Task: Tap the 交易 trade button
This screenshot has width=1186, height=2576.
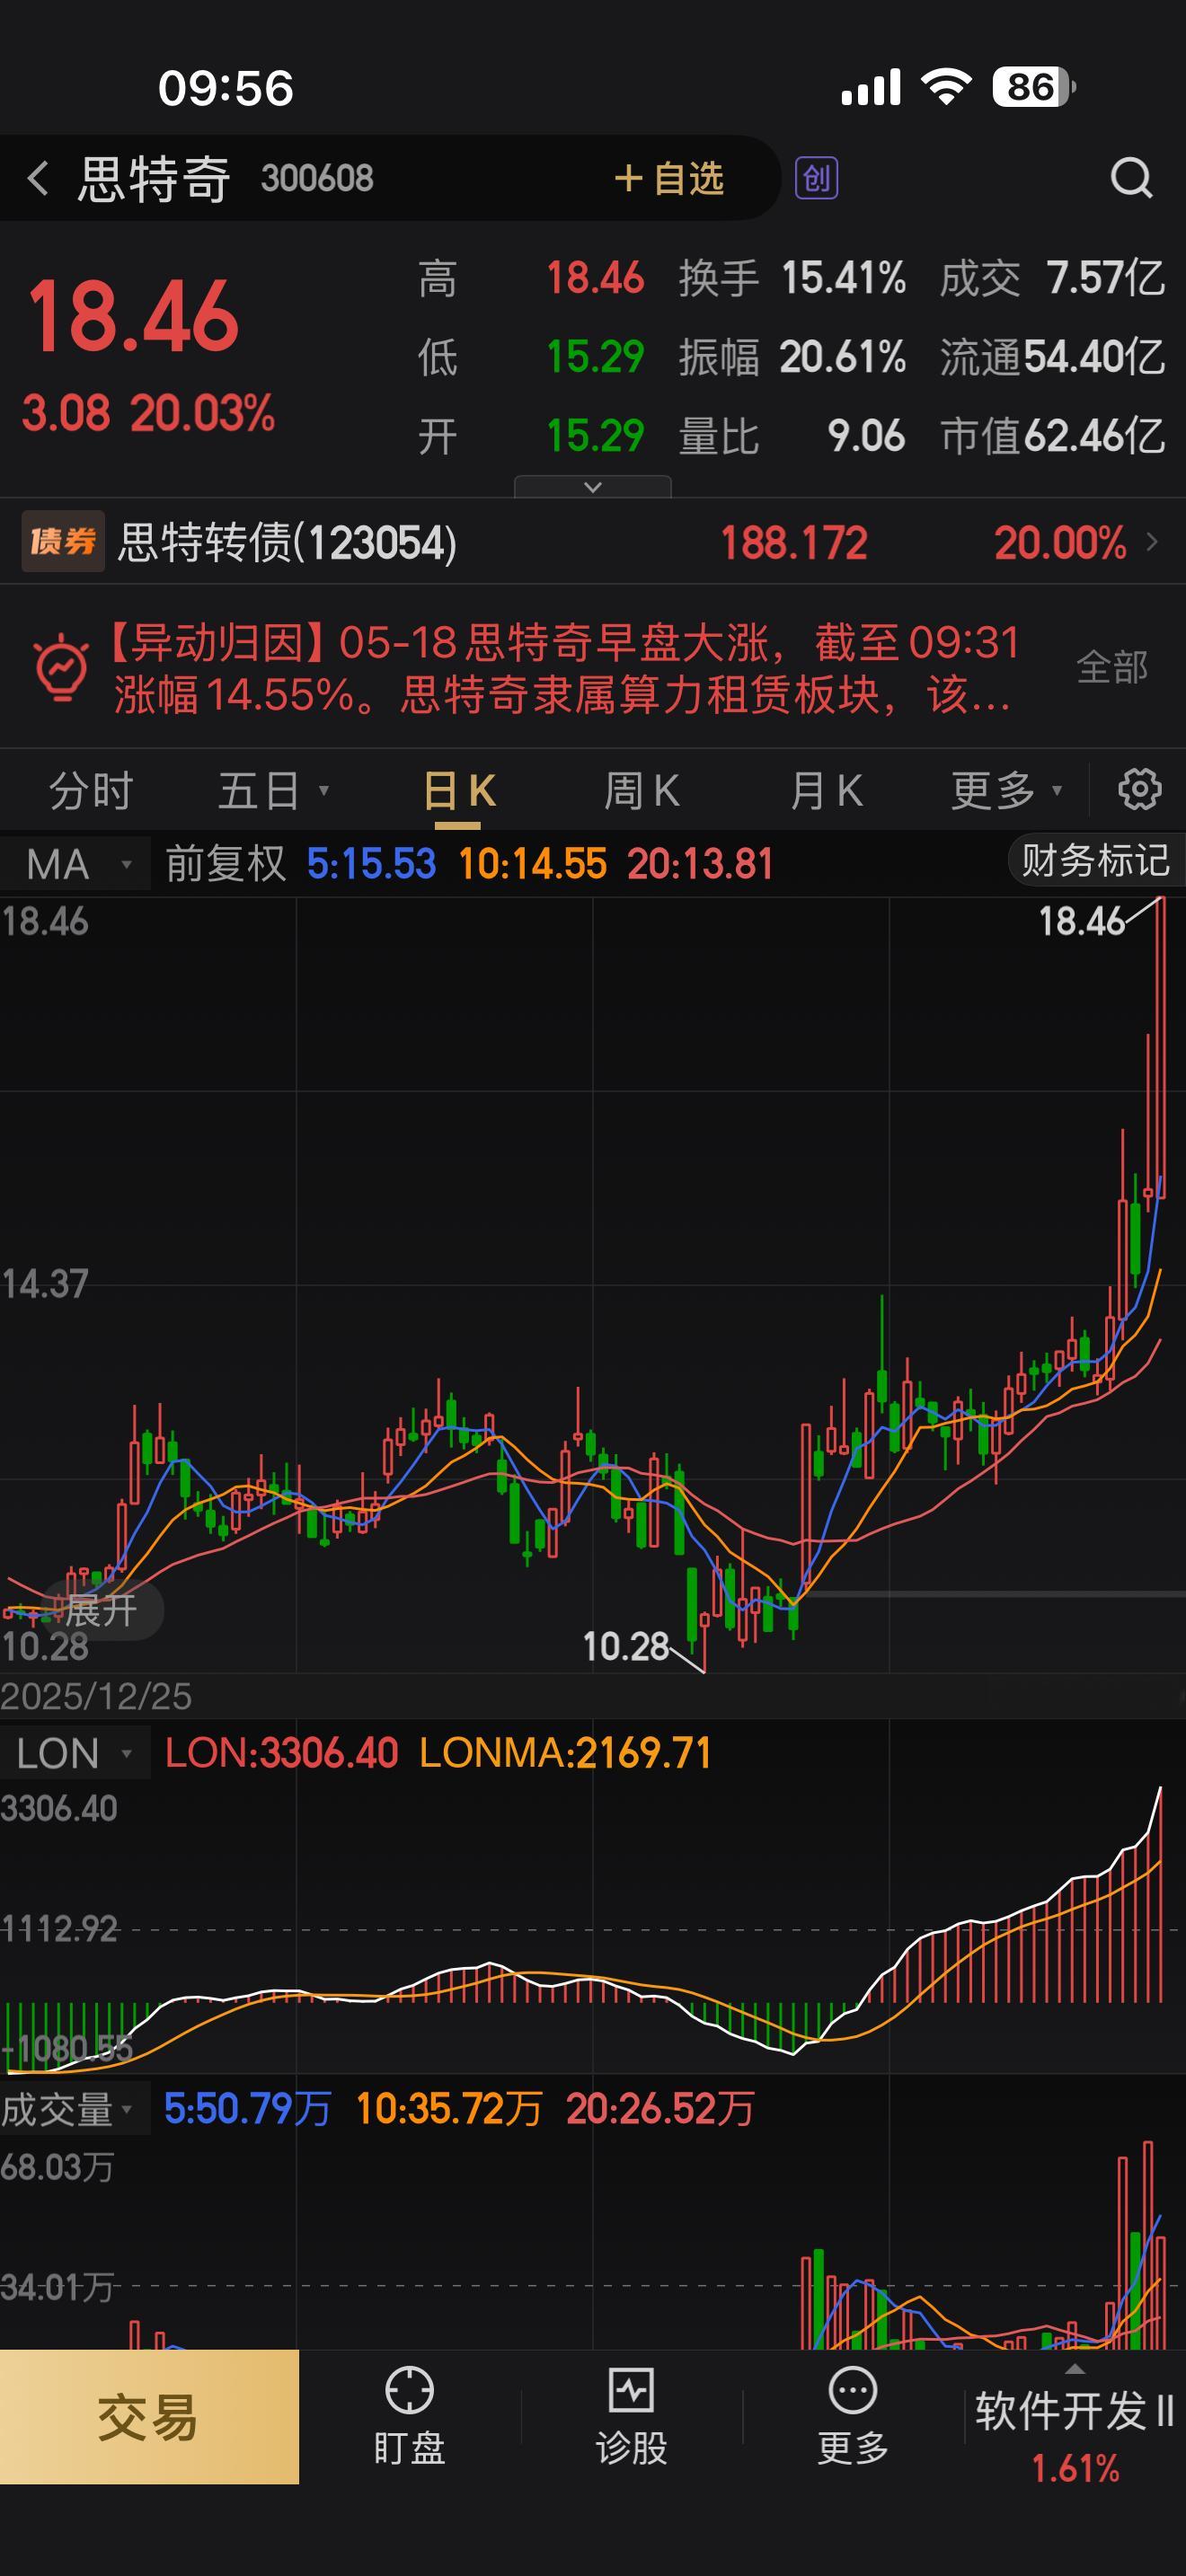Action: tap(149, 2417)
